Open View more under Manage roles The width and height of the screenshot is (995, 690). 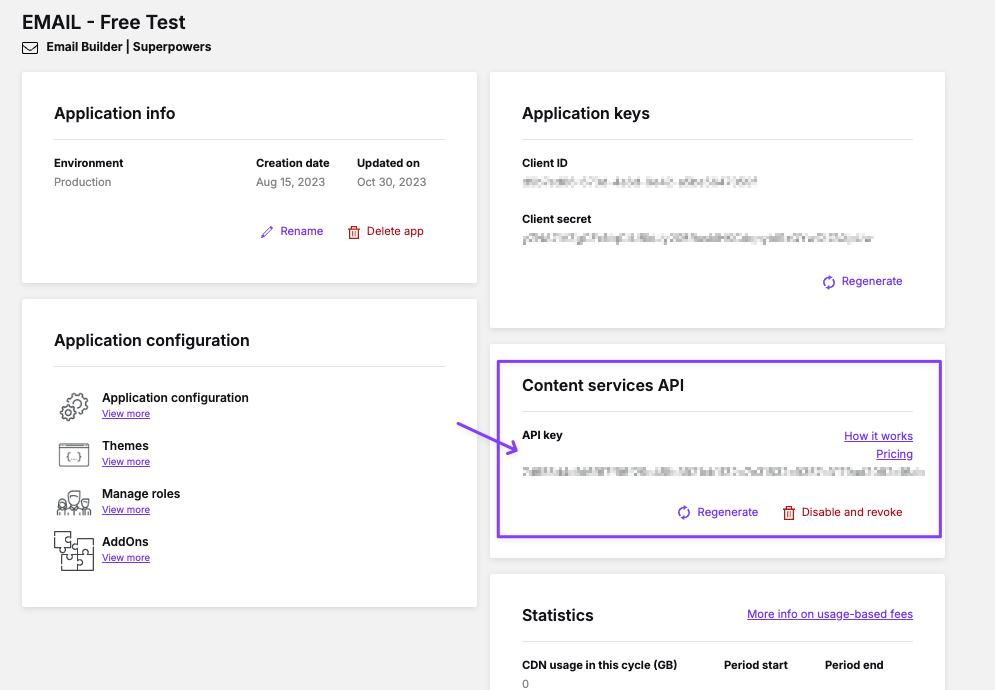pyautogui.click(x=126, y=510)
